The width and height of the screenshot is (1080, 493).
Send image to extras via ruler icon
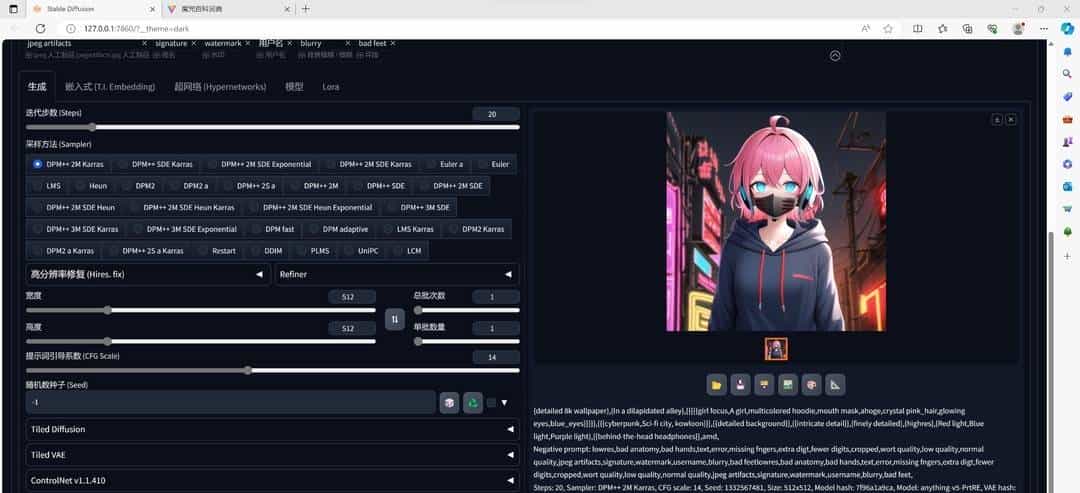pos(835,384)
